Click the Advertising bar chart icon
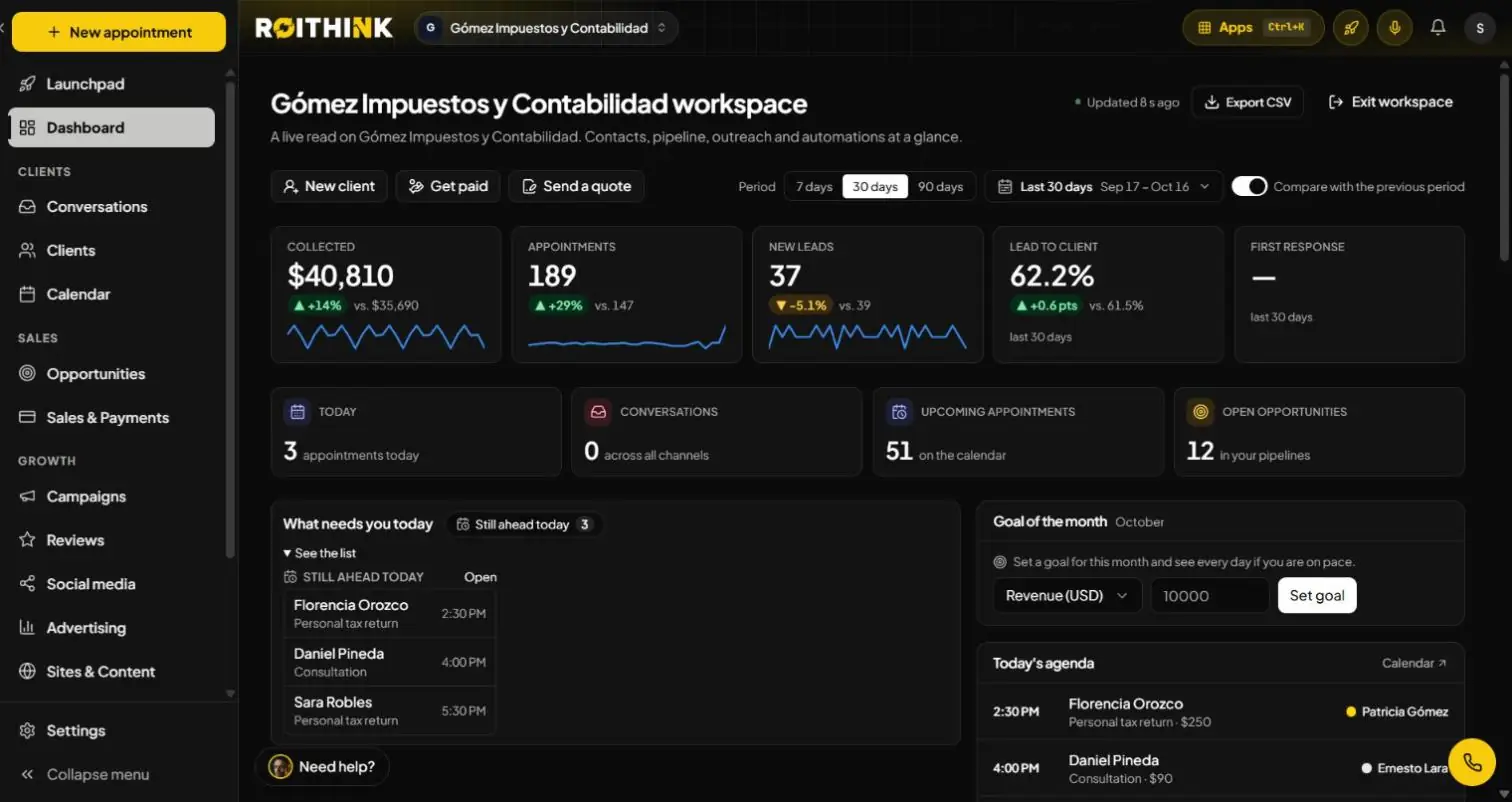This screenshot has width=1512, height=802. click(28, 628)
